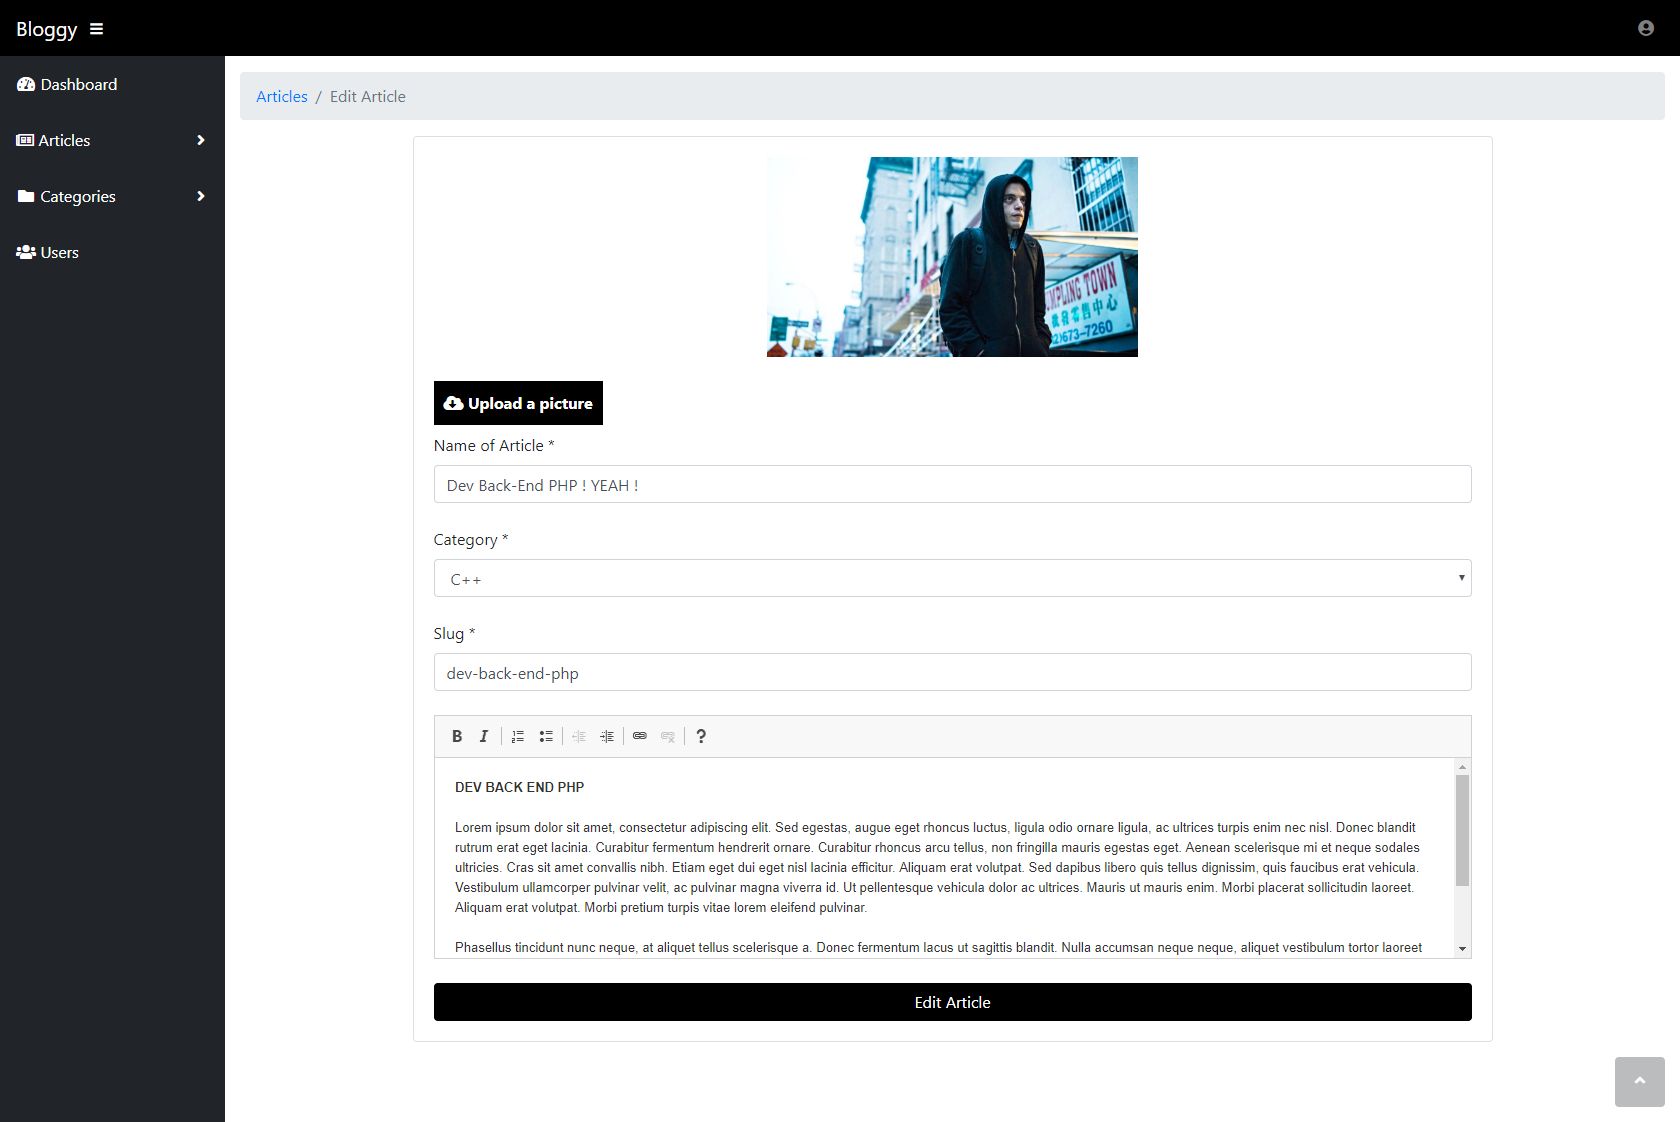Click the editor scrollbar up arrow
Image resolution: width=1680 pixels, height=1122 pixels.
1462,767
